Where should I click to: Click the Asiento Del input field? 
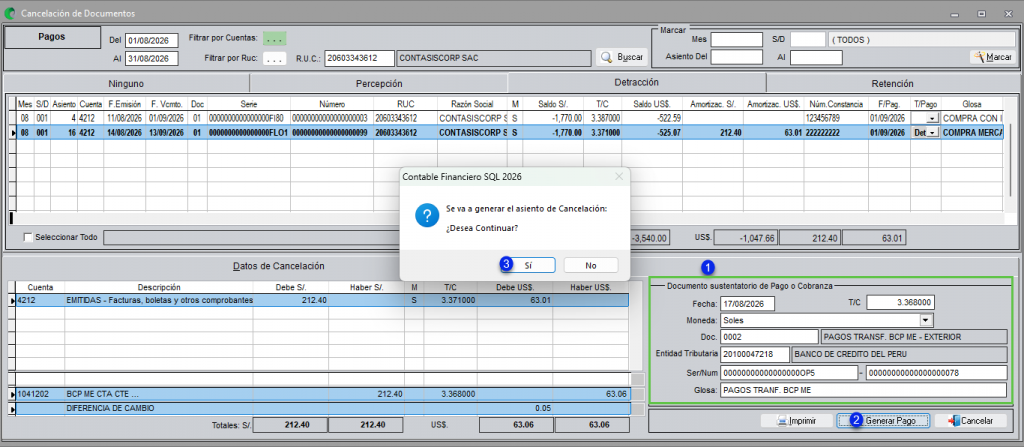pos(737,58)
